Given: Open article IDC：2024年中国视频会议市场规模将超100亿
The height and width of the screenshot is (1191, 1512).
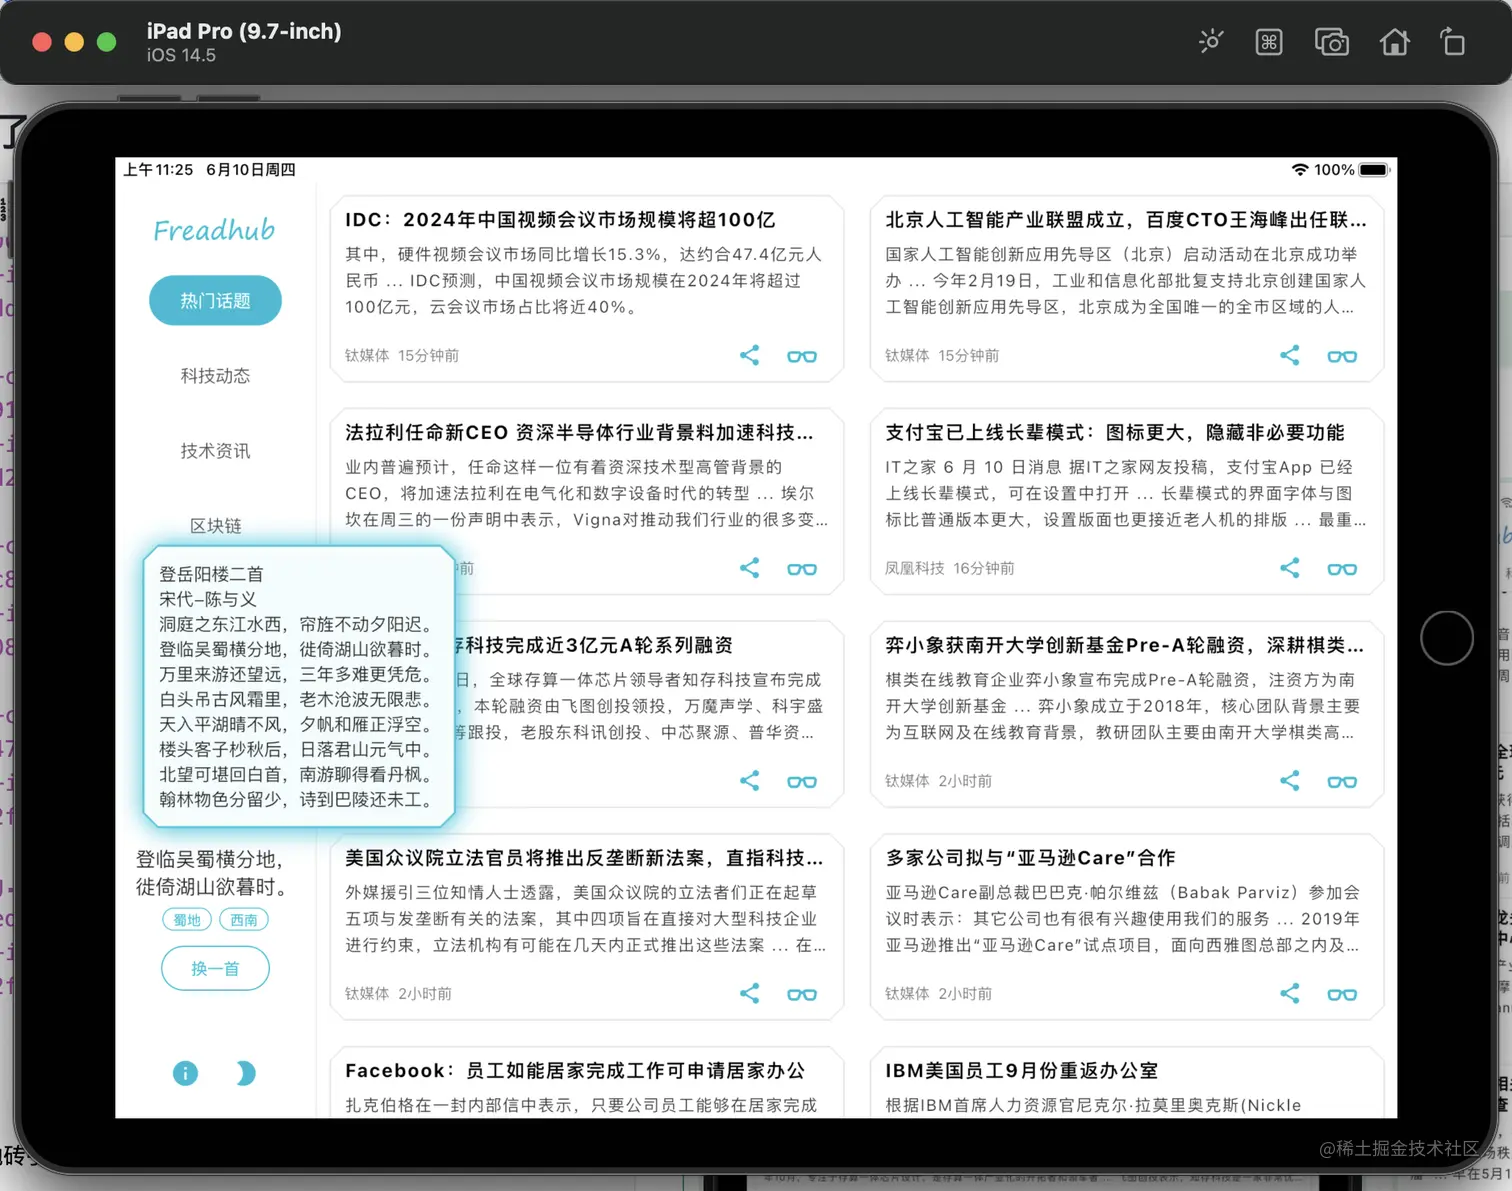Looking at the screenshot, I should pyautogui.click(x=587, y=289).
